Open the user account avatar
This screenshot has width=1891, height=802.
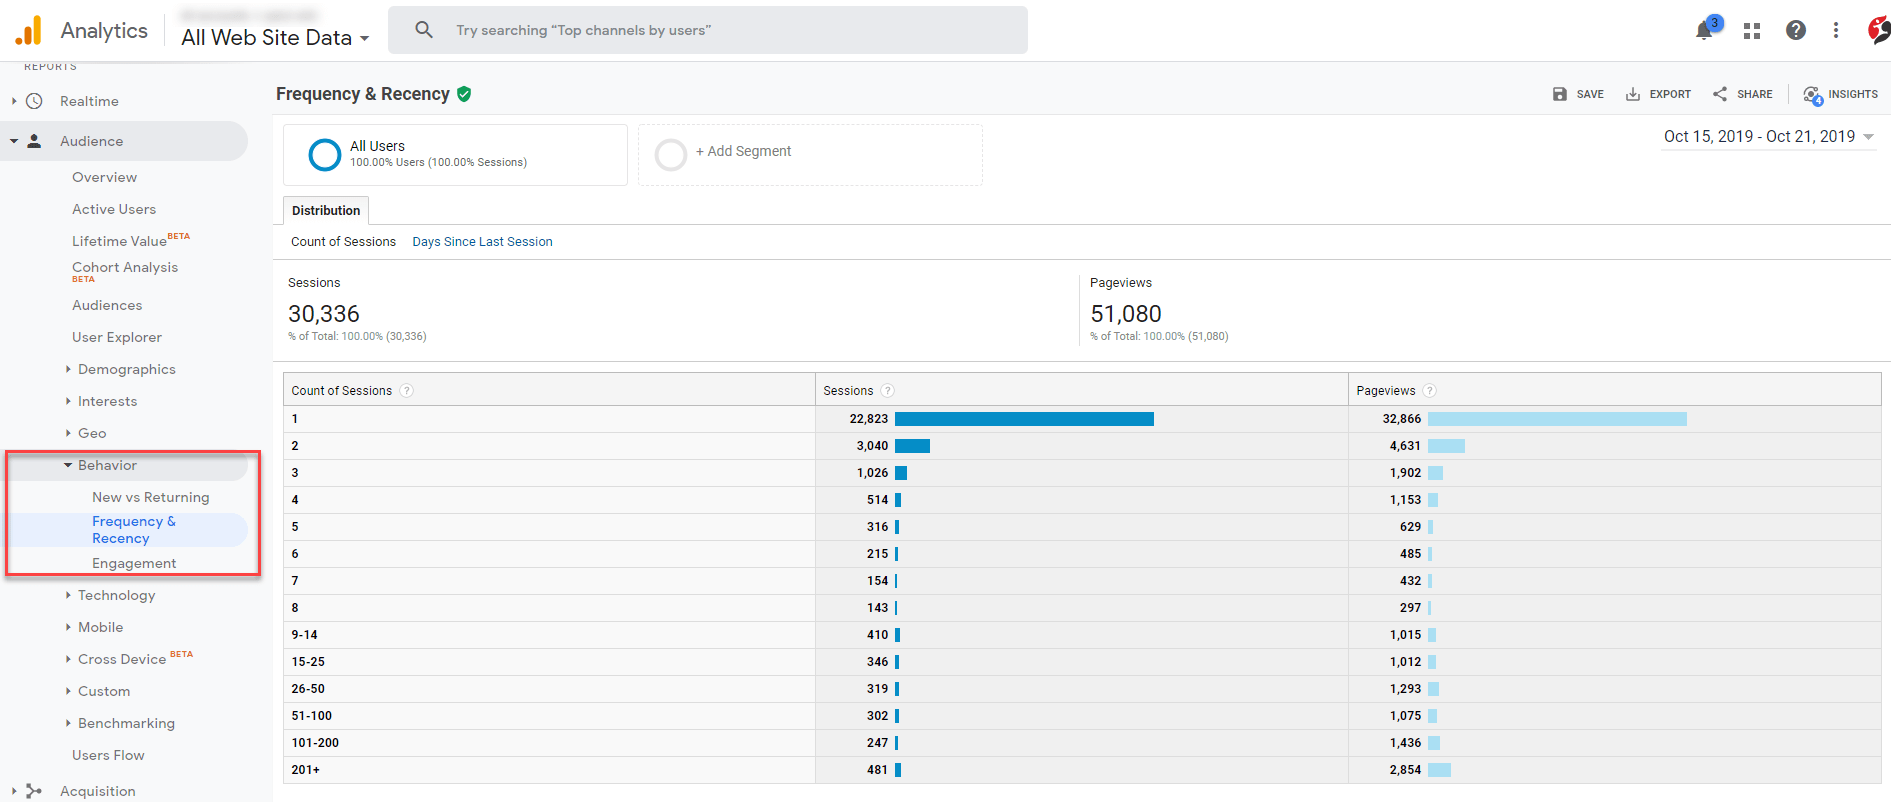point(1879,30)
